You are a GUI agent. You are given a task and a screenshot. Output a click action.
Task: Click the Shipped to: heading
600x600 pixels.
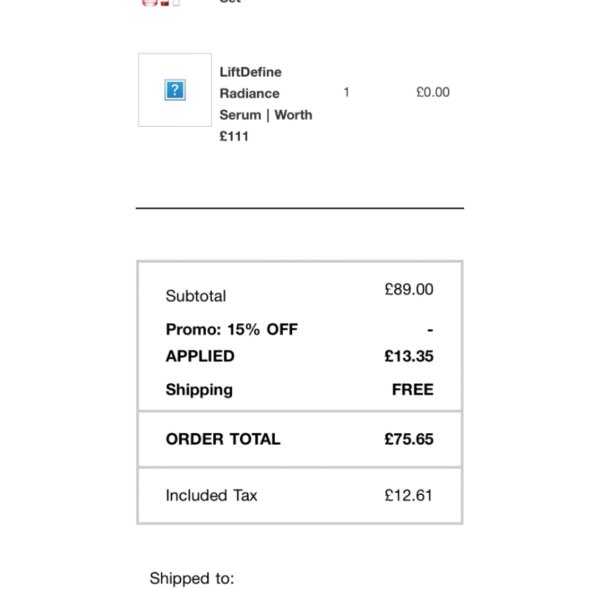pyautogui.click(x=192, y=578)
